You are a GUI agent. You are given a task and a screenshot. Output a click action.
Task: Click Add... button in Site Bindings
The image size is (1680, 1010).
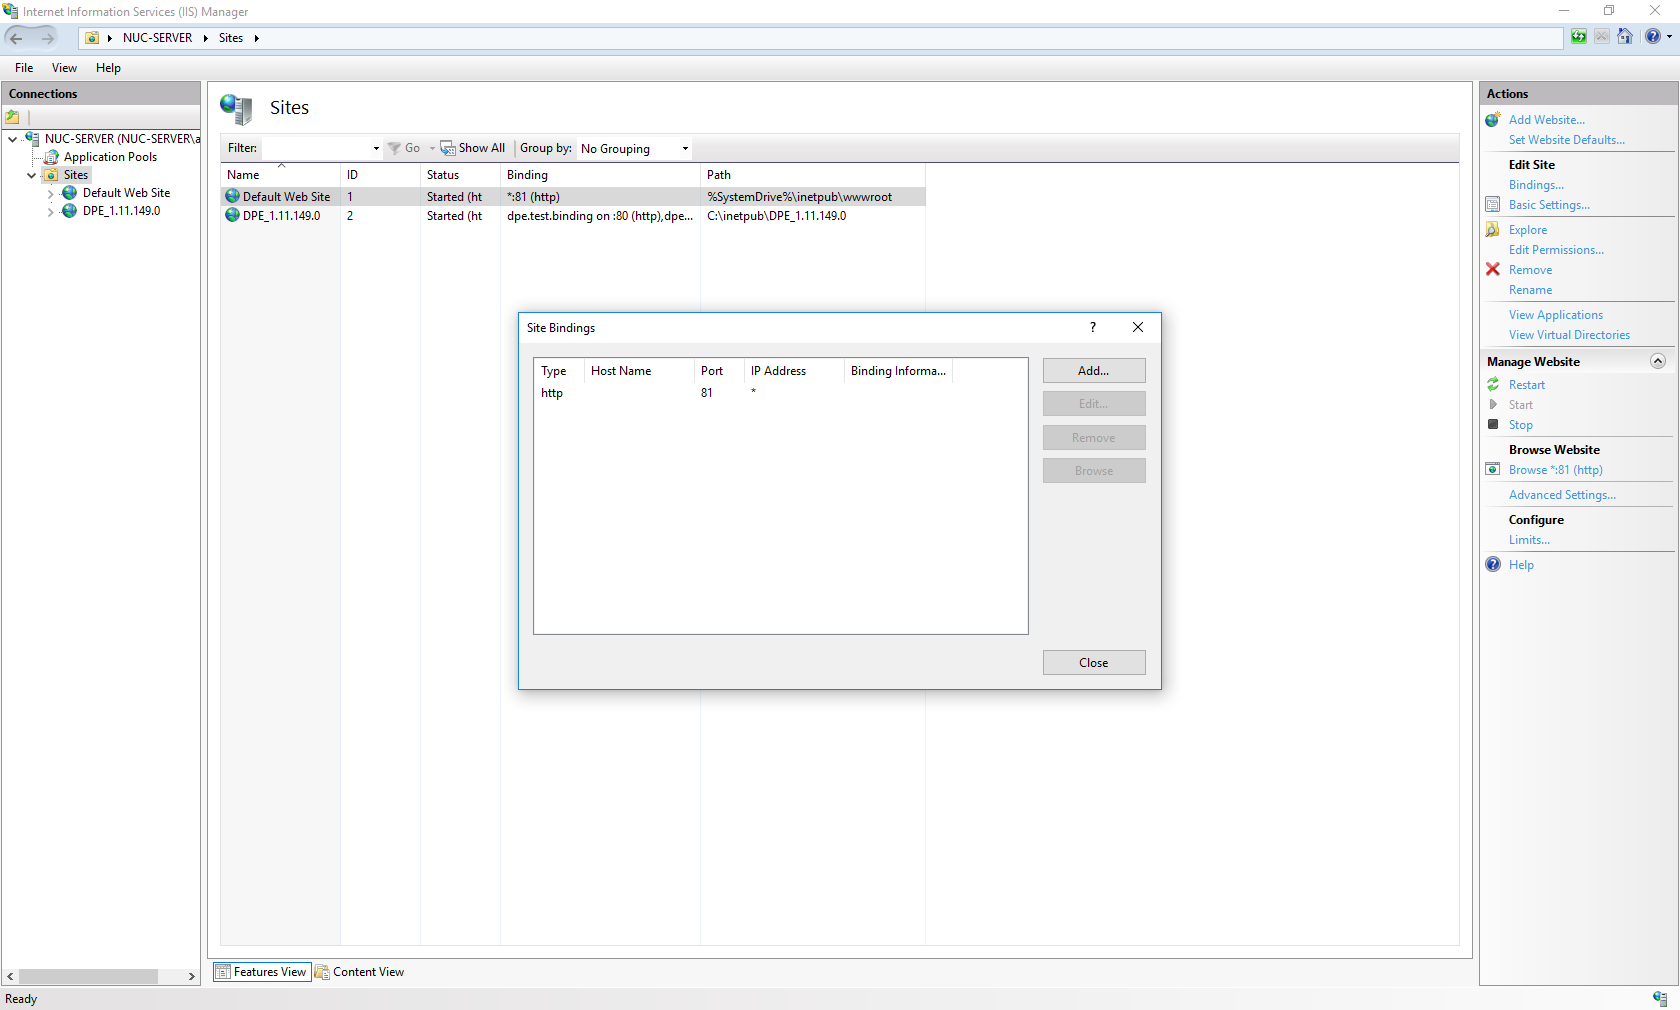(x=1093, y=371)
